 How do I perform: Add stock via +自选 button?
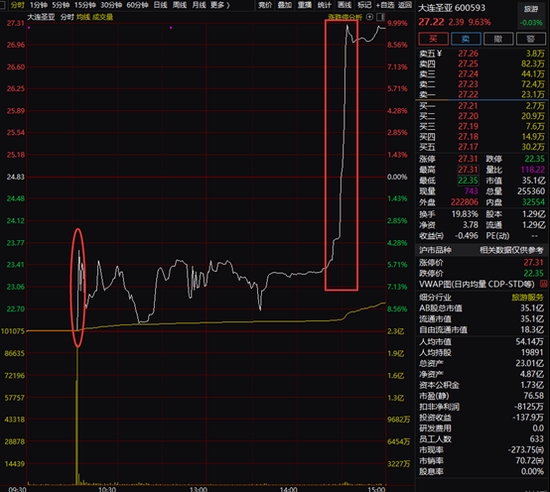tap(385, 5)
